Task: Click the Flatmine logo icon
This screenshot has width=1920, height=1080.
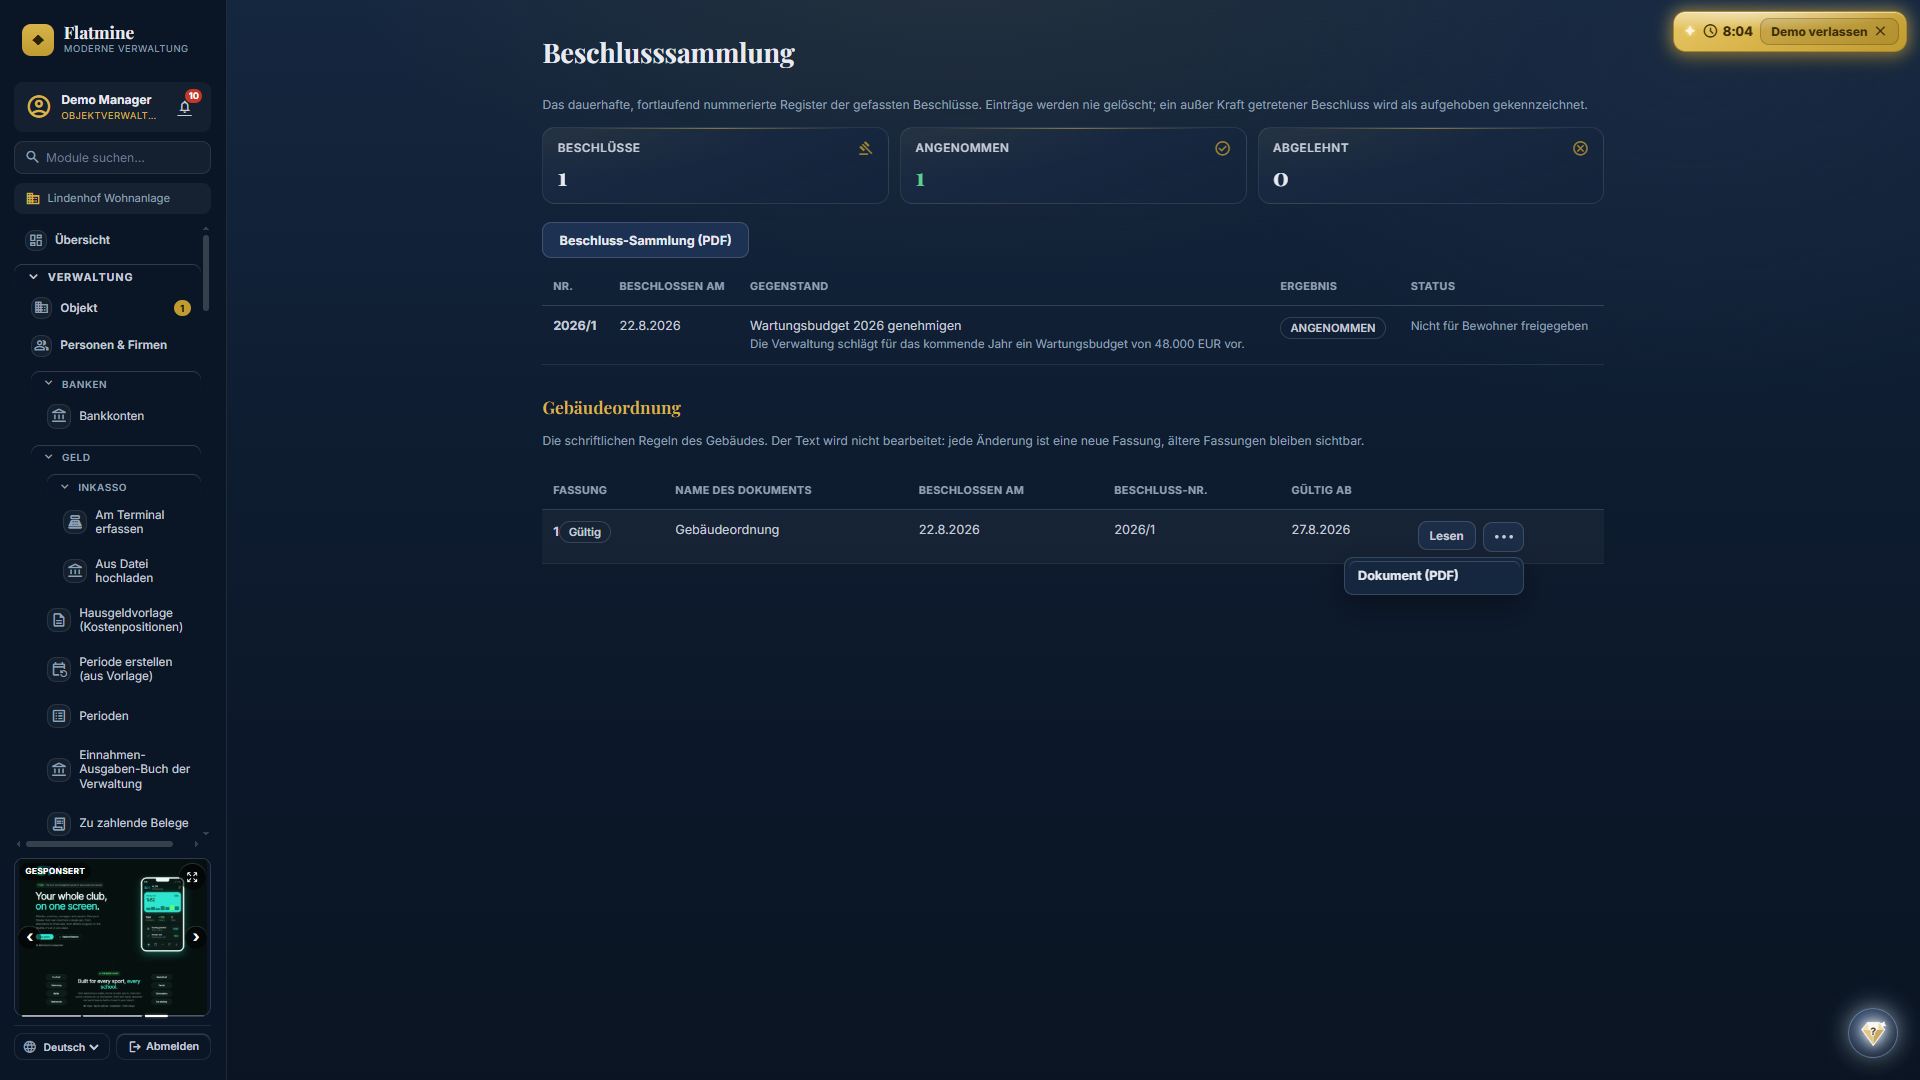Action: (38, 40)
